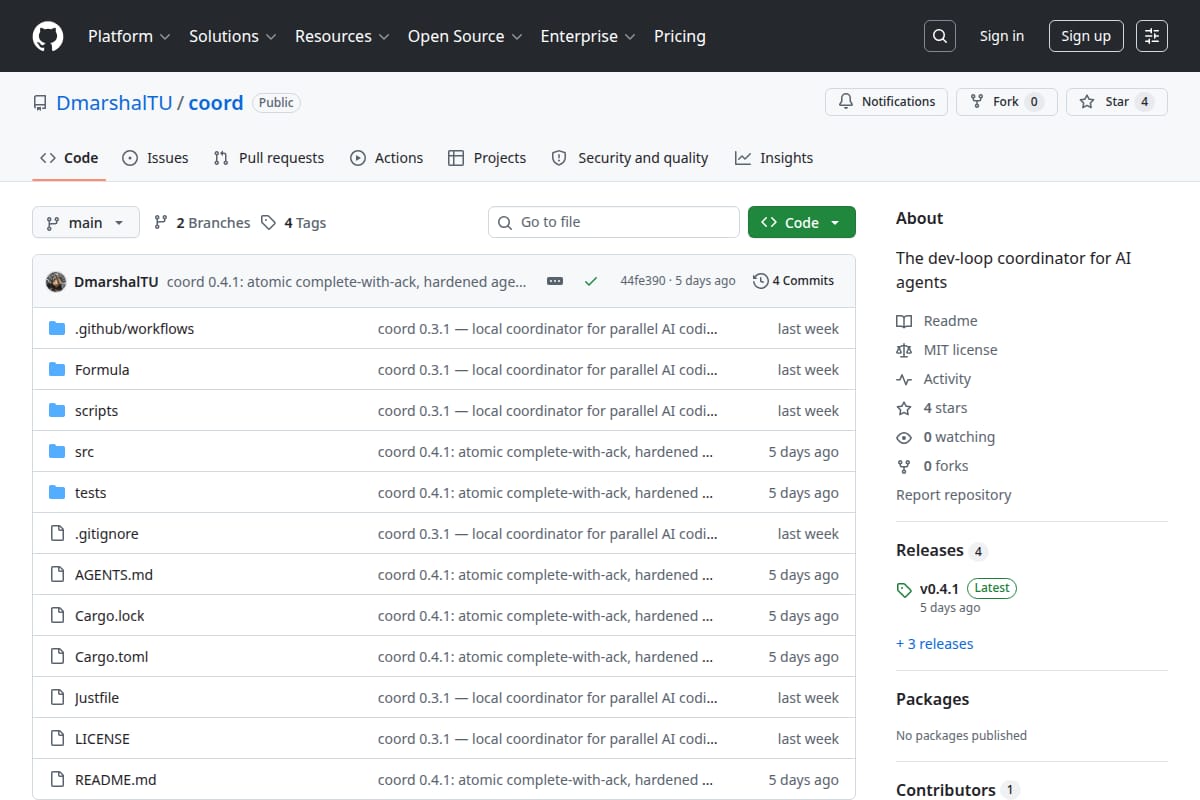
Task: Fork this repository
Action: 1007,102
